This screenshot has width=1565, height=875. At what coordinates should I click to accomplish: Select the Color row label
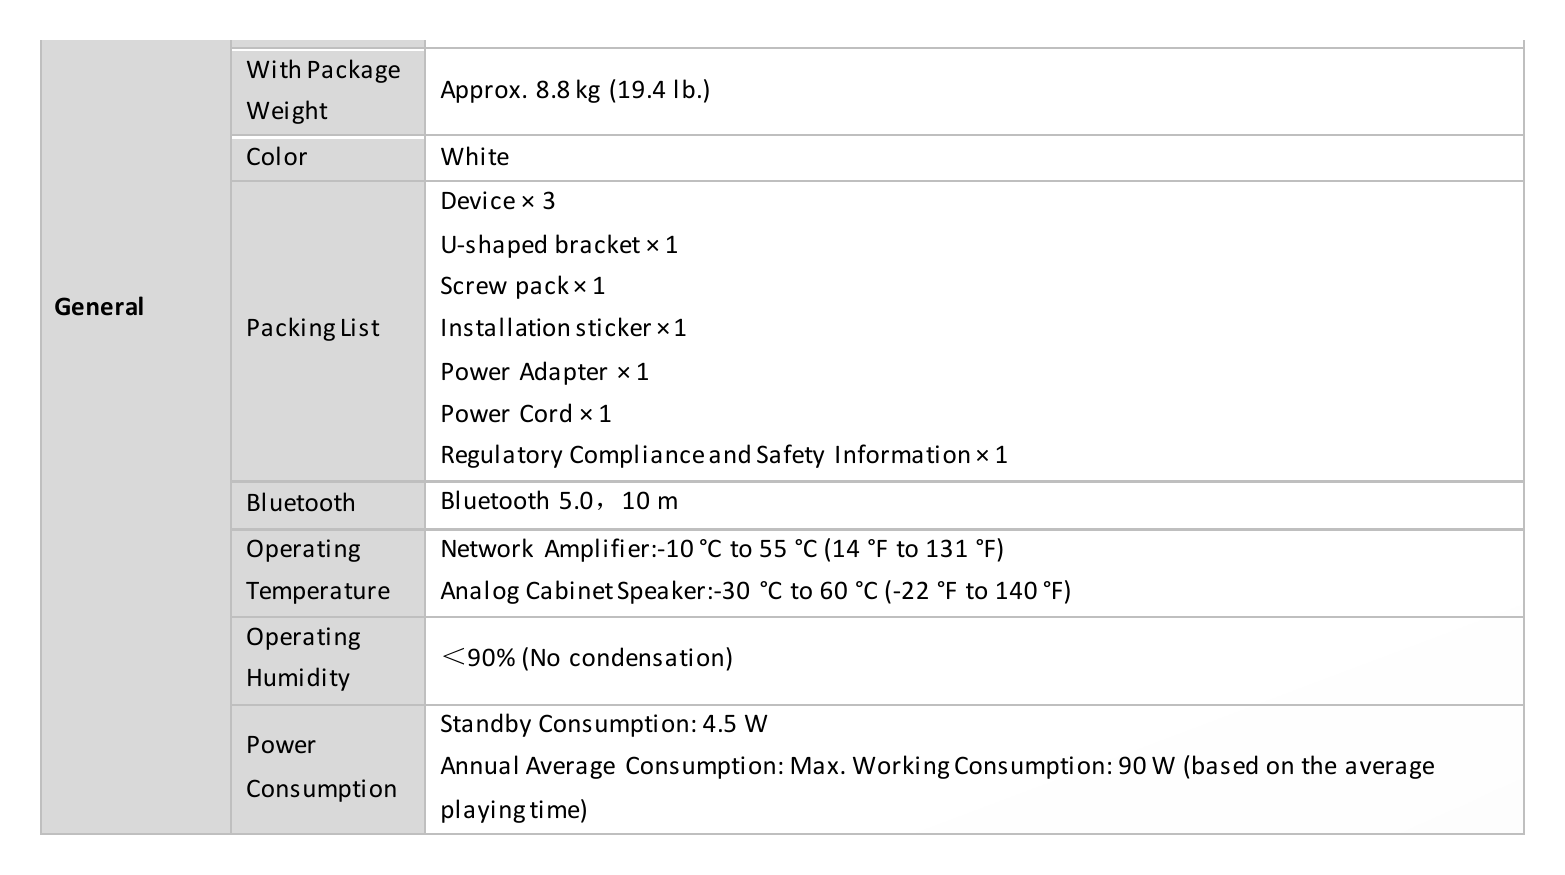tap(277, 157)
